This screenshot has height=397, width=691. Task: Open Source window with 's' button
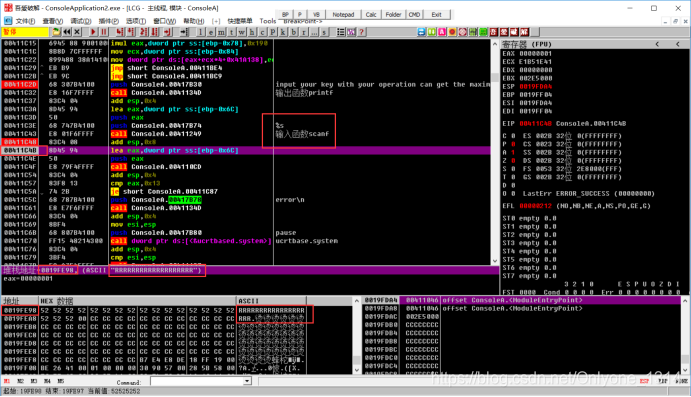pyautogui.click(x=324, y=32)
